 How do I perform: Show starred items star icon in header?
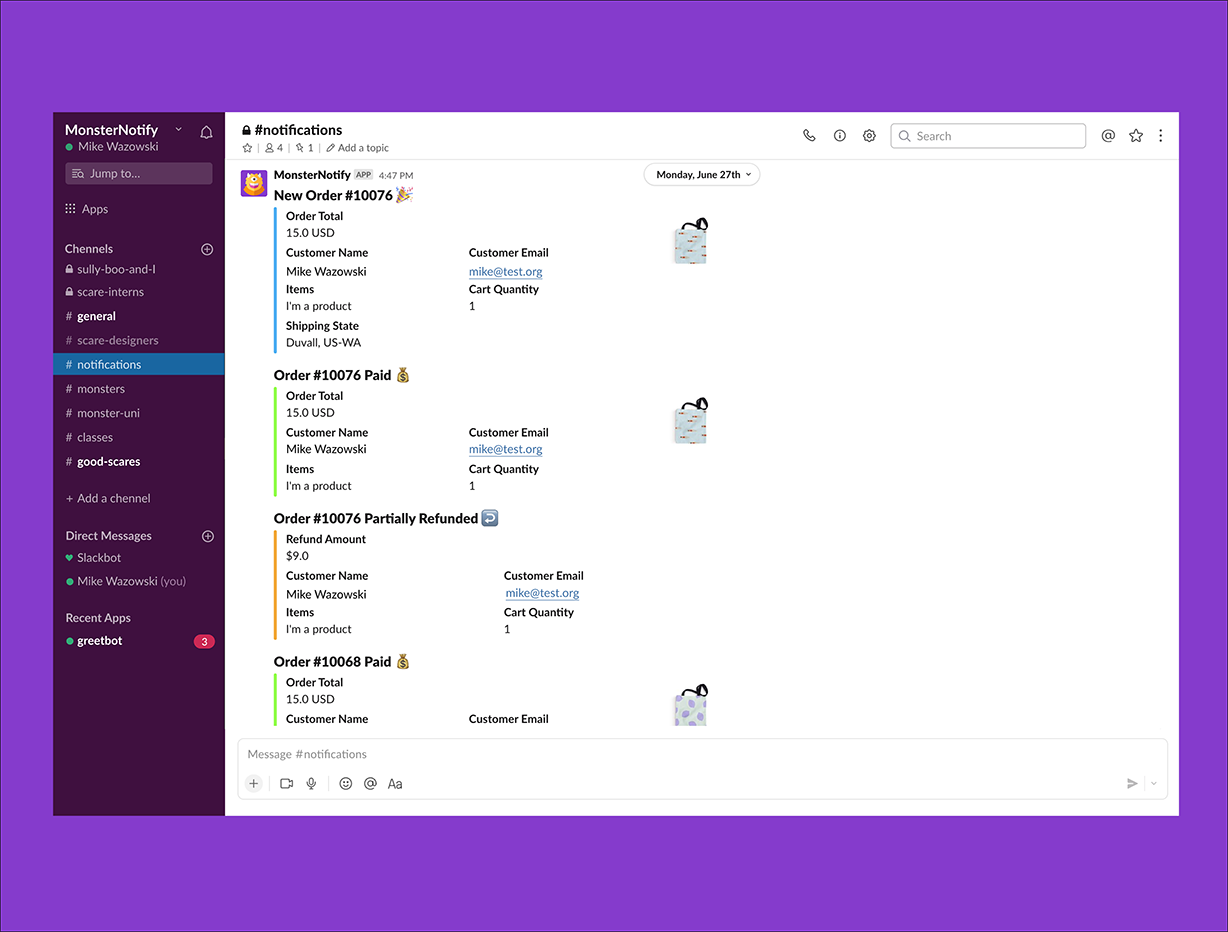[1136, 136]
